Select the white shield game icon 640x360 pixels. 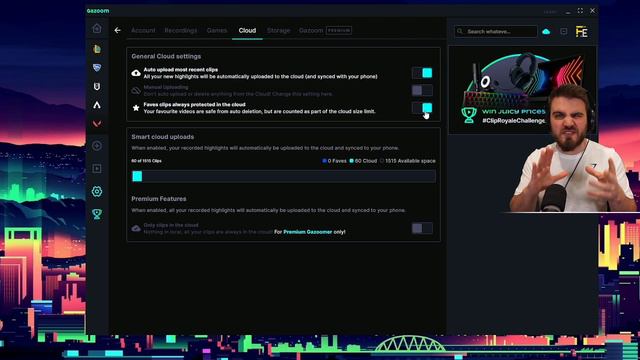[97, 87]
